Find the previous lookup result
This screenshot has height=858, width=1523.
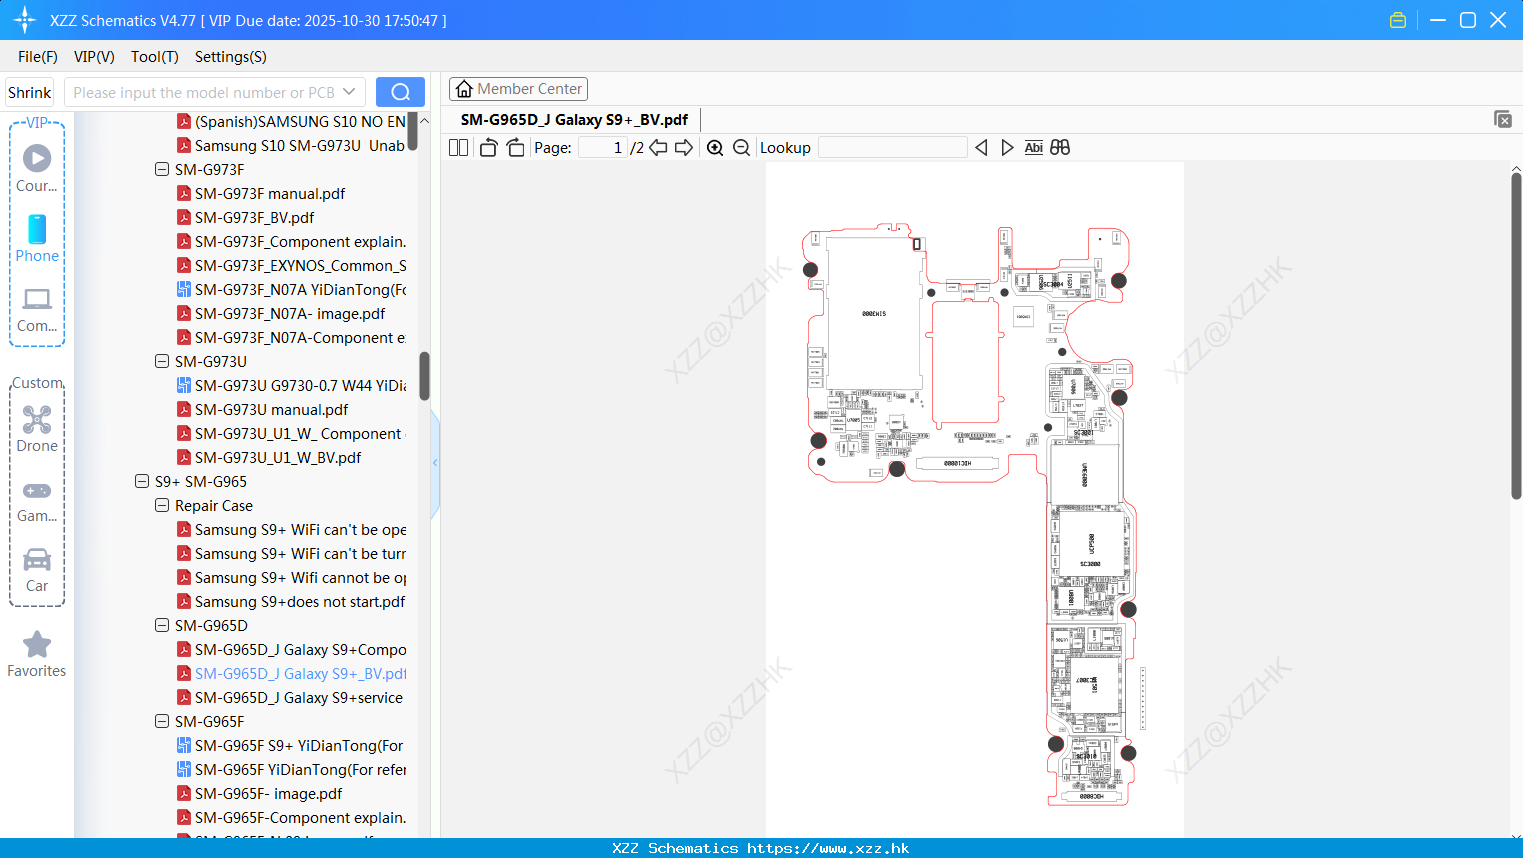coord(981,148)
